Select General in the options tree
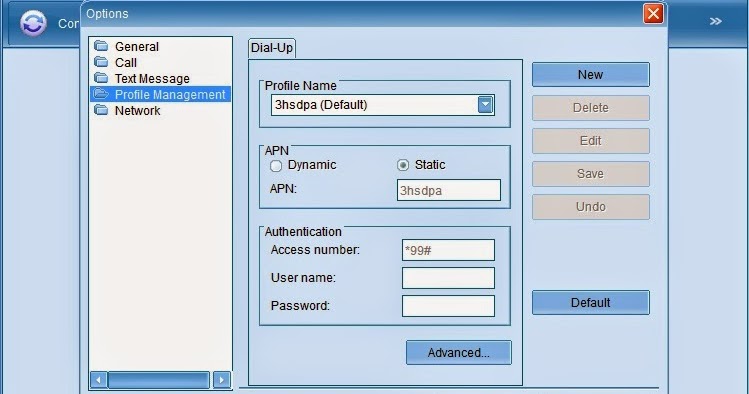 tap(137, 46)
